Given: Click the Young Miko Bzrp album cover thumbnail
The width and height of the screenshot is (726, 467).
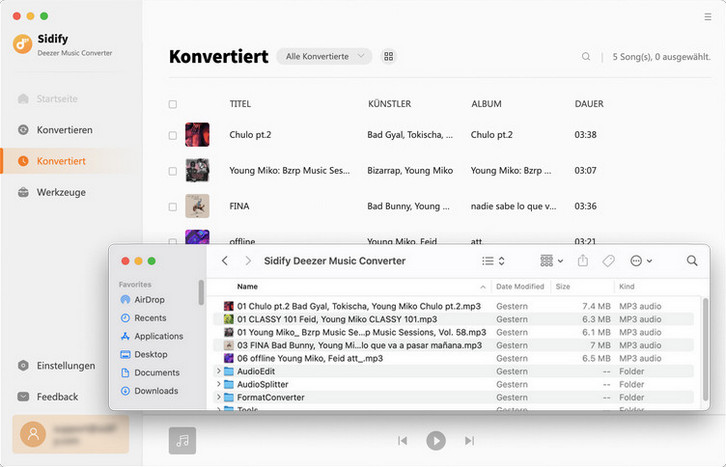Looking at the screenshot, I should click(197, 170).
